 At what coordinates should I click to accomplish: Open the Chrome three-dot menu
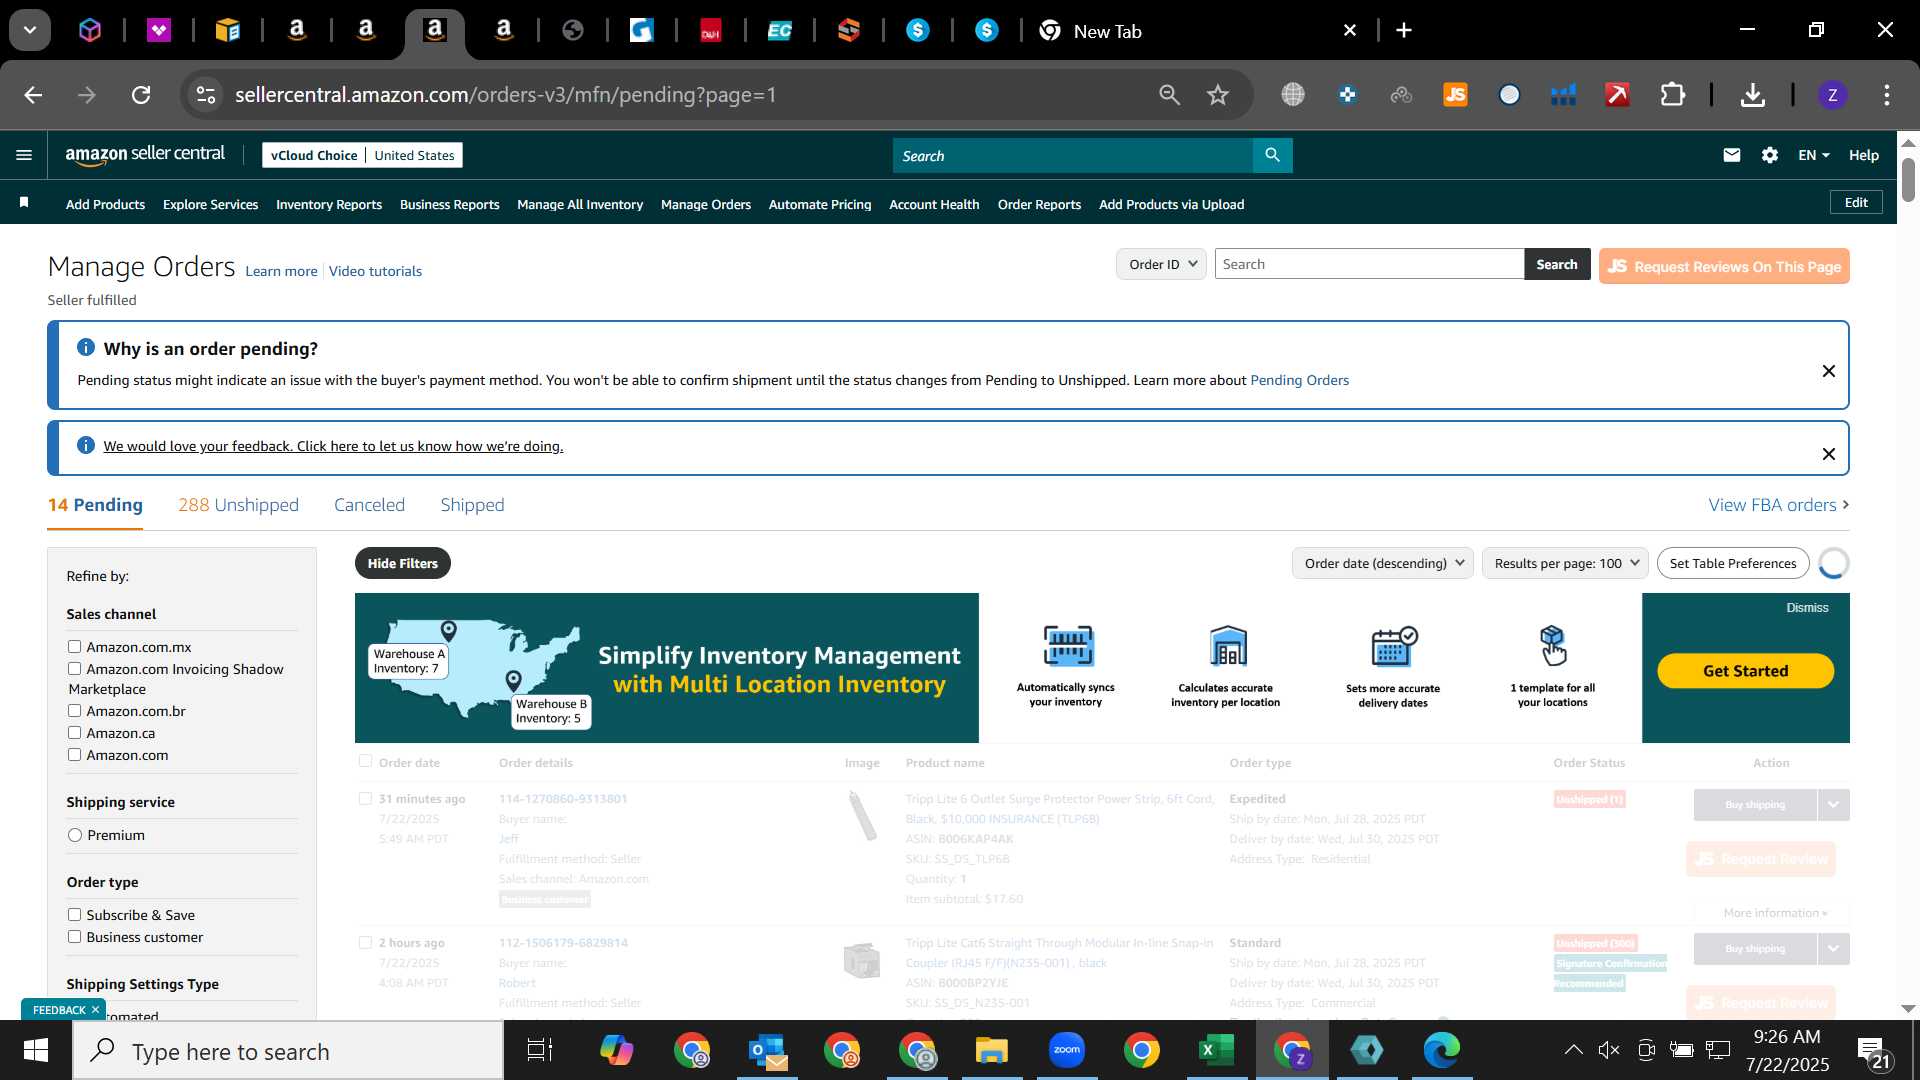pos(1886,95)
